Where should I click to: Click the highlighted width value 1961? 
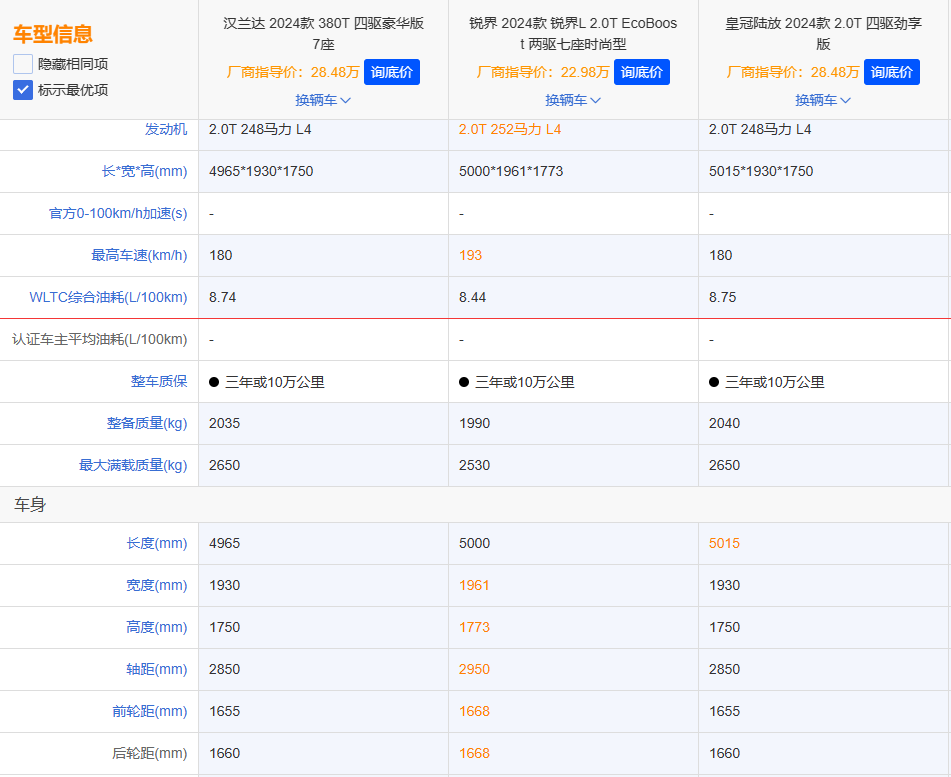(474, 585)
